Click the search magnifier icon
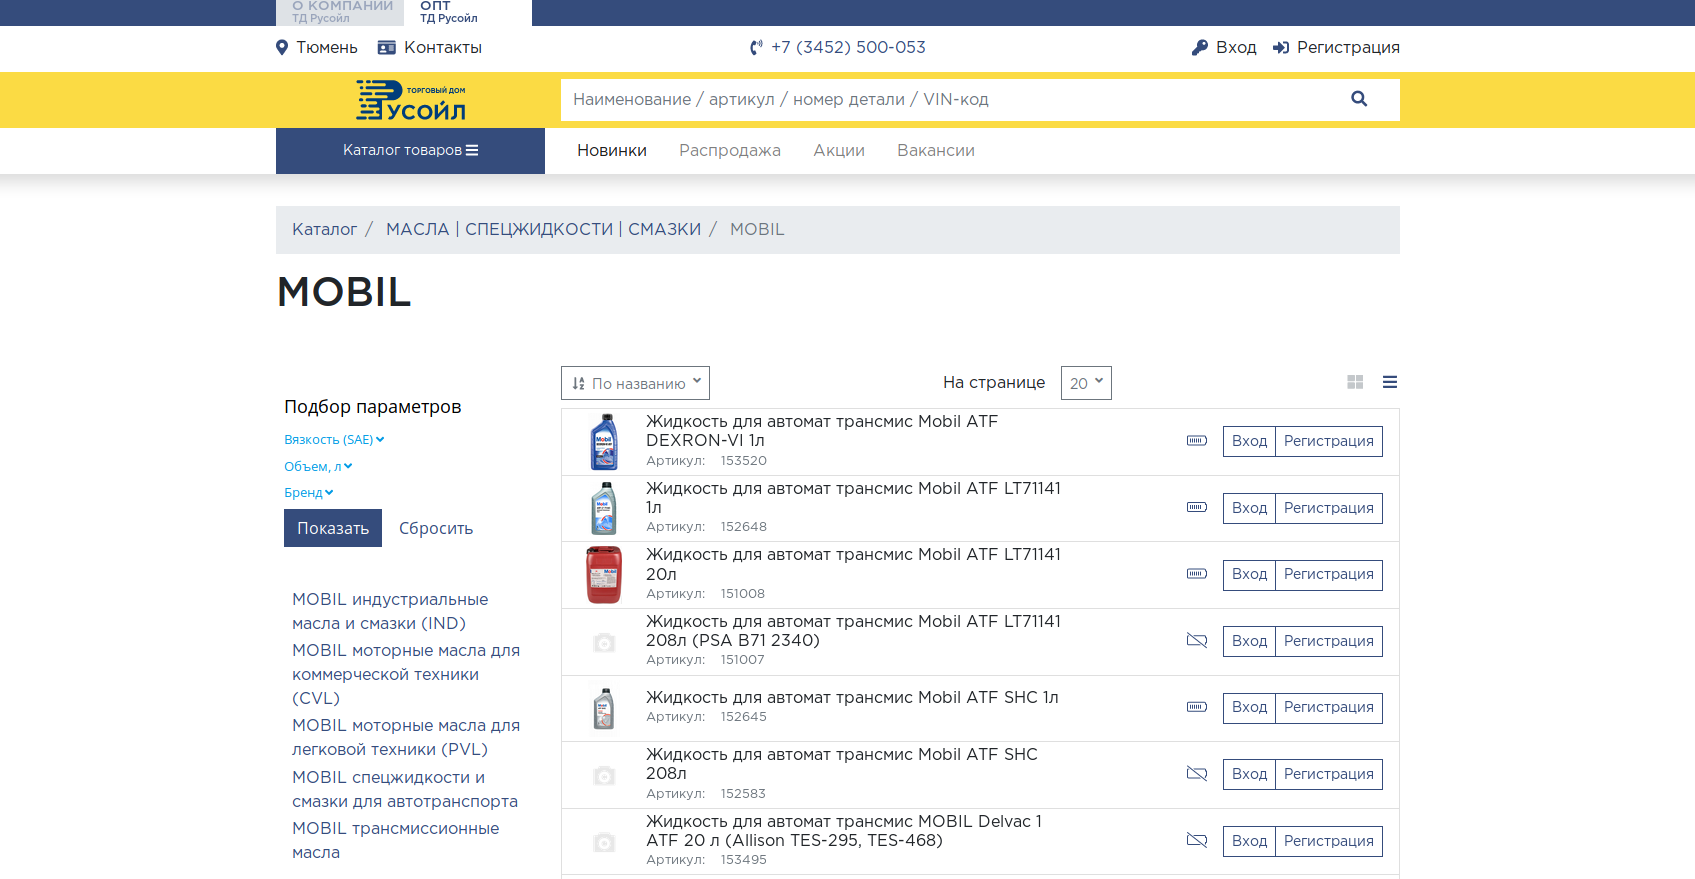The height and width of the screenshot is (879, 1695). (1359, 99)
